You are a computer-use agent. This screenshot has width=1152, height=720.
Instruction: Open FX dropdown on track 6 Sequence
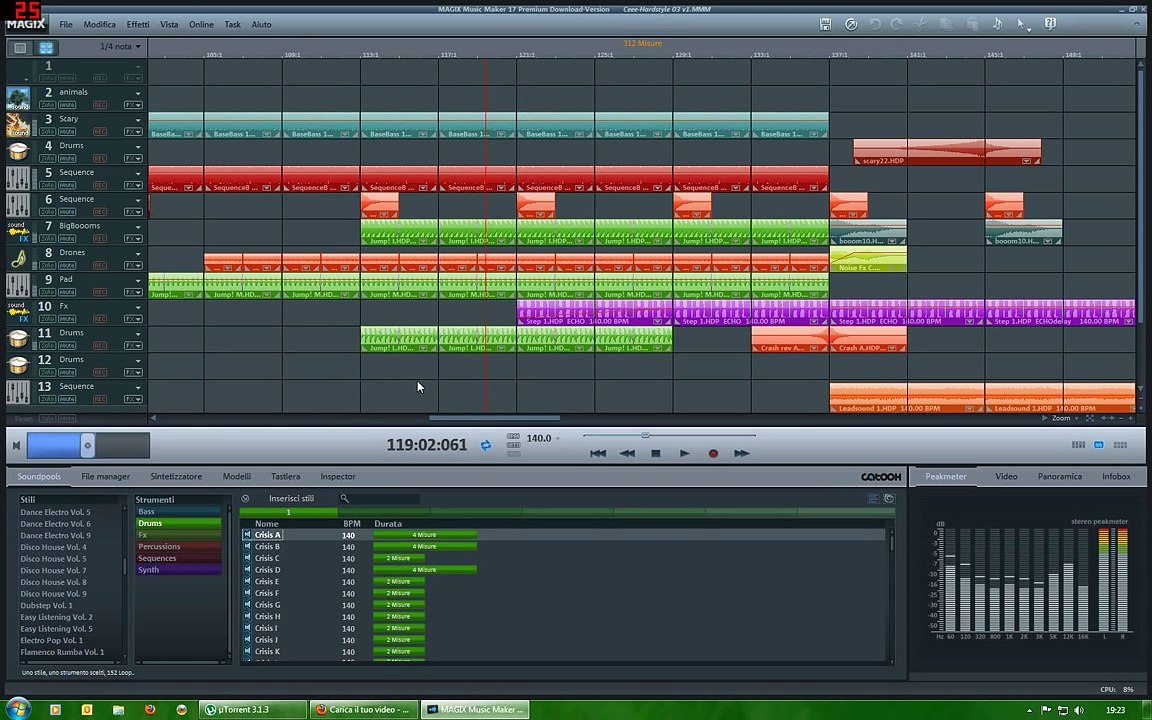pos(133,212)
